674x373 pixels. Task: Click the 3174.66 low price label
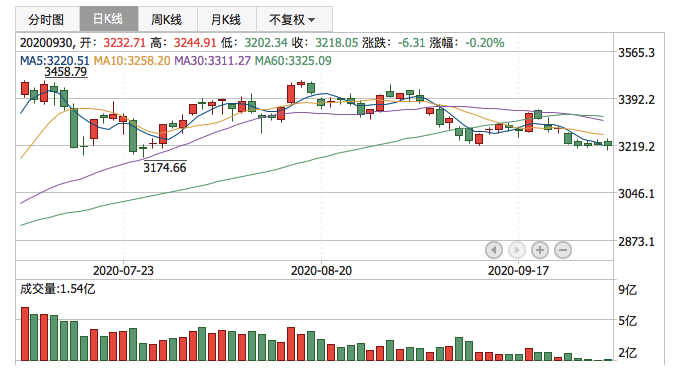[165, 168]
